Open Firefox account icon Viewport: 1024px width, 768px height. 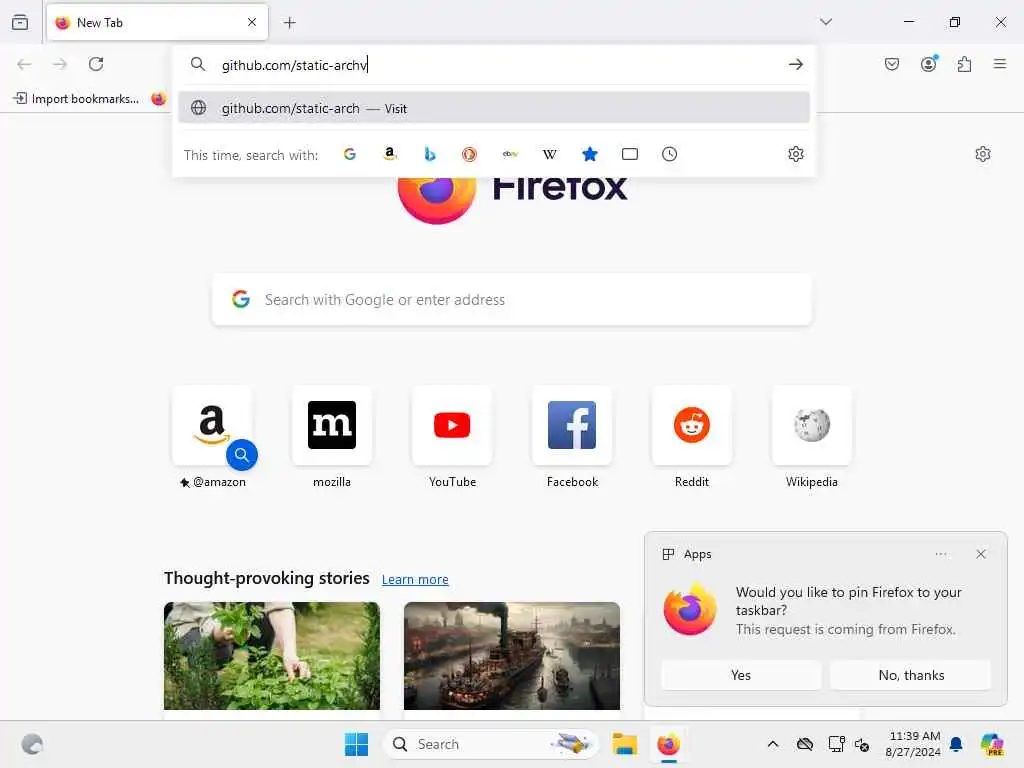click(929, 63)
